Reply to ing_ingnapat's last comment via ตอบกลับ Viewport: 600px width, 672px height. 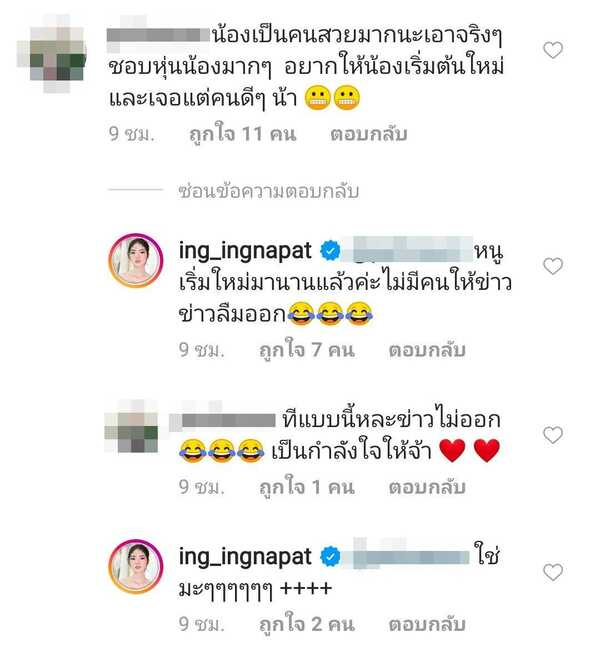click(x=427, y=624)
